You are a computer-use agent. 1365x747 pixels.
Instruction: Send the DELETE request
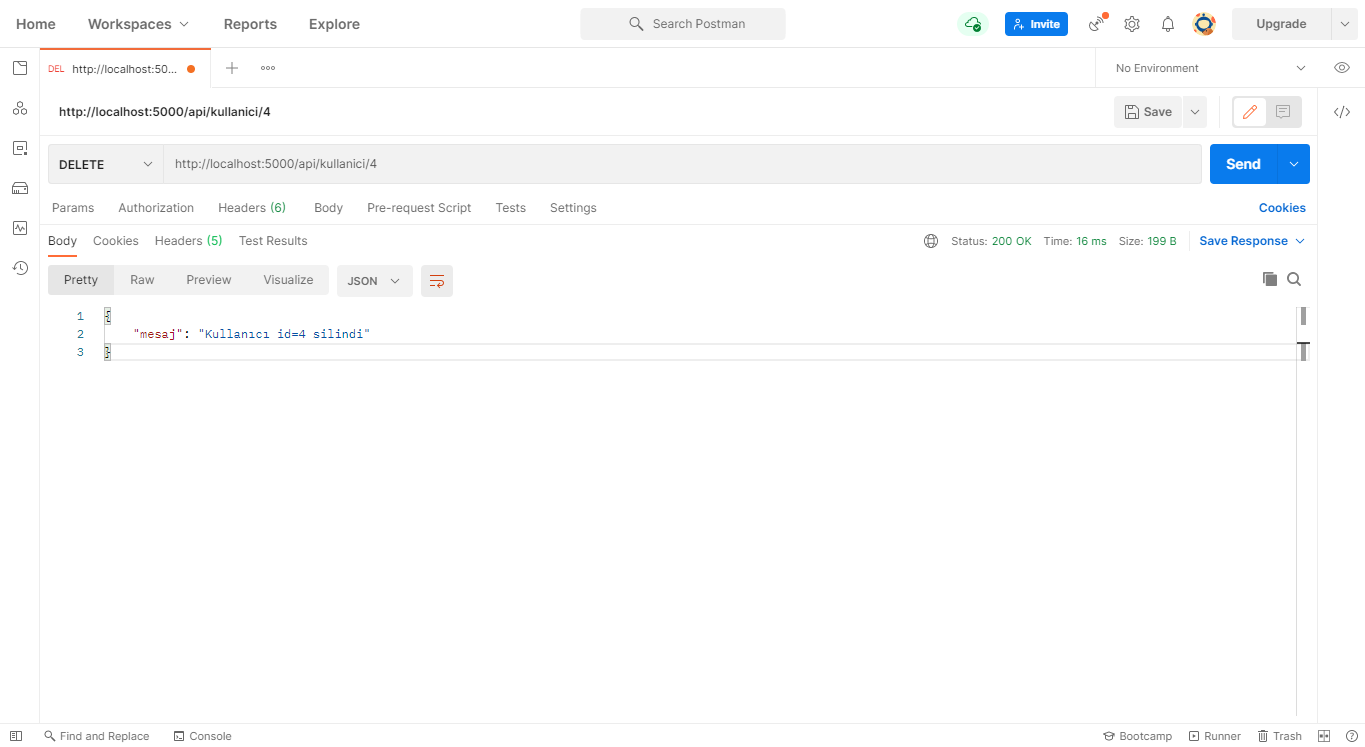[1244, 164]
